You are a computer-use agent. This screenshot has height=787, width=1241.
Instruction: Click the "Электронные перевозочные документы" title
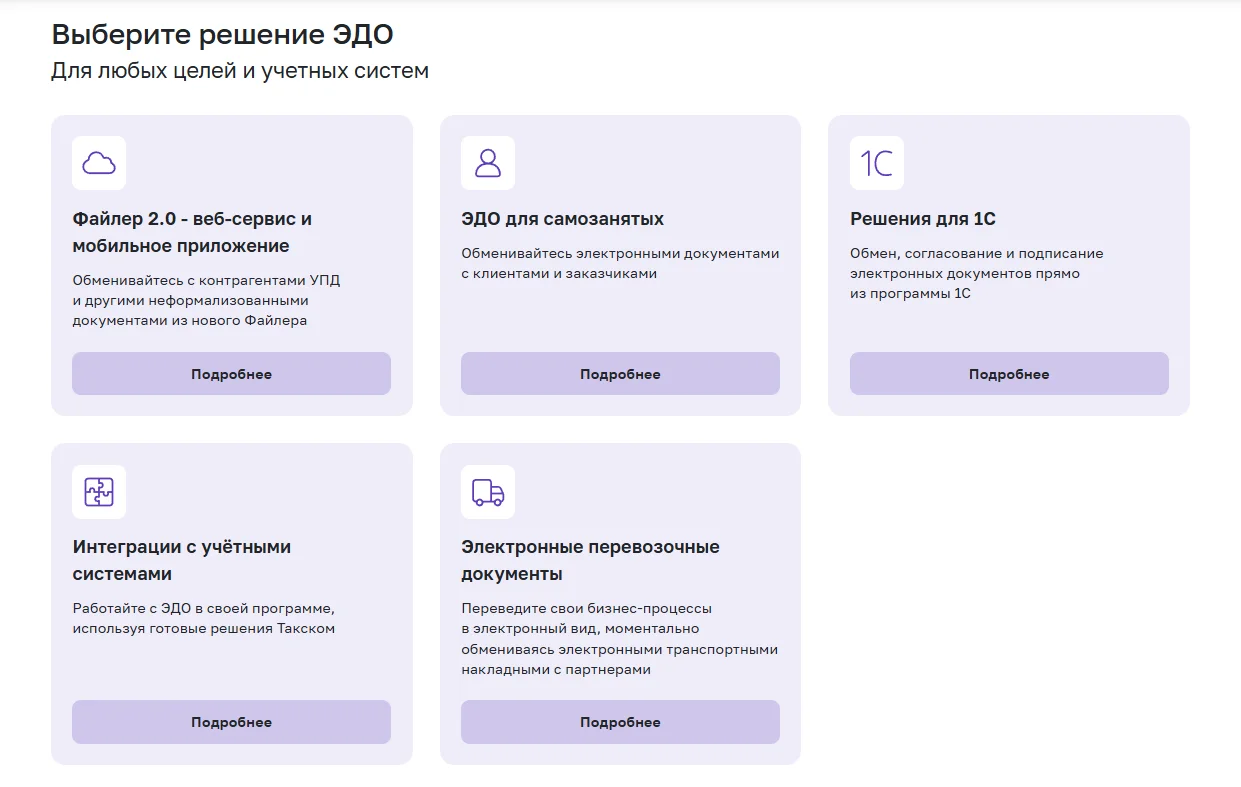(x=590, y=560)
